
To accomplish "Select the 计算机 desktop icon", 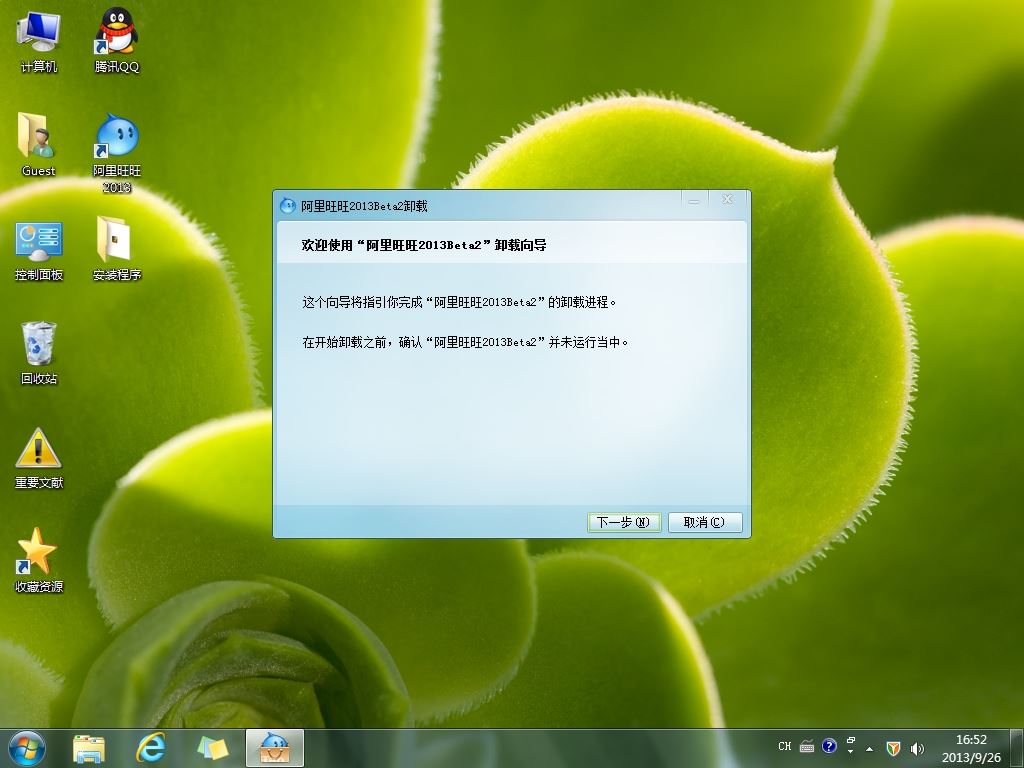I will (39, 40).
